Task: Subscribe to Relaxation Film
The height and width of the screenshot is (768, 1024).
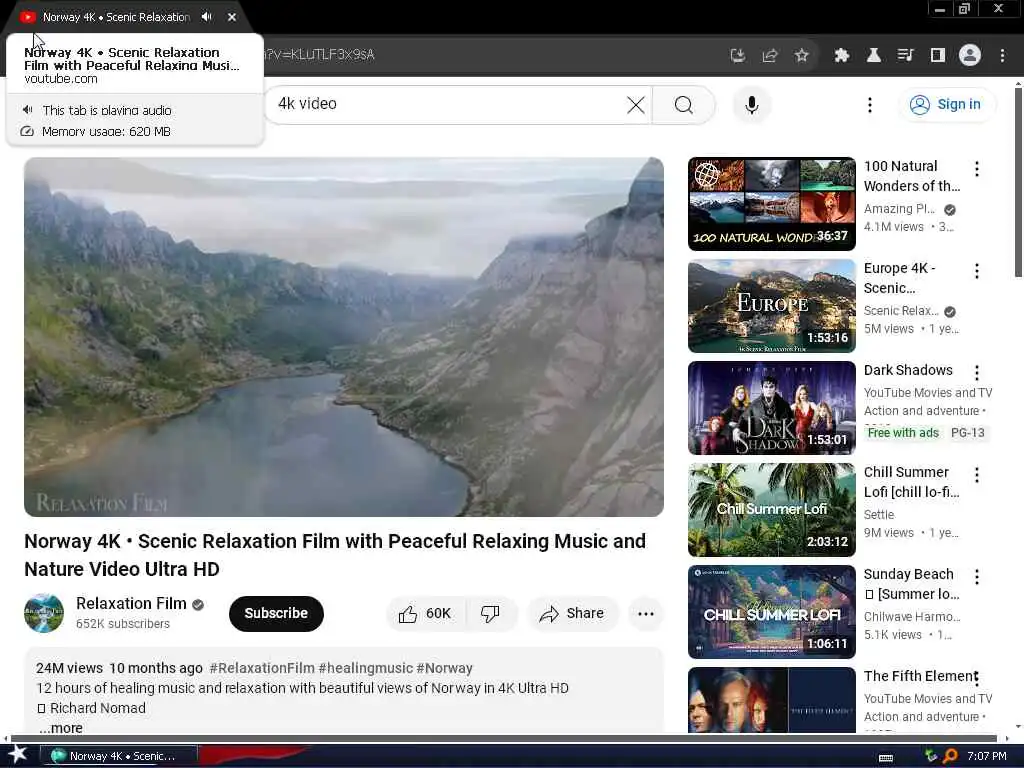Action: [276, 613]
